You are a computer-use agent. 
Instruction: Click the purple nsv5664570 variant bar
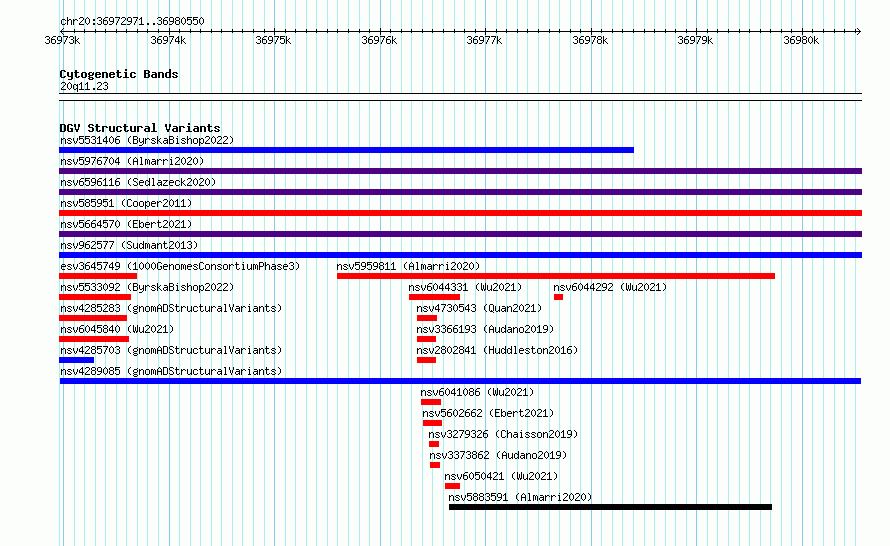460,234
